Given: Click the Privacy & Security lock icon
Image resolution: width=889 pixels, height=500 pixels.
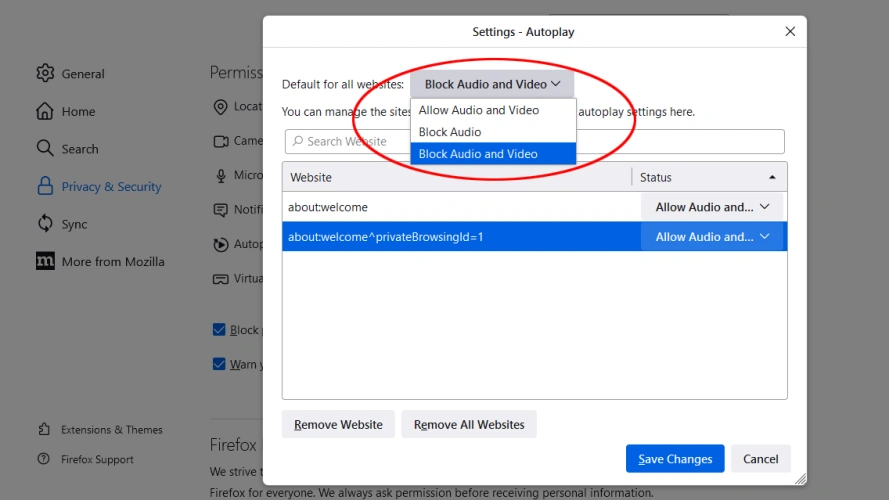Looking at the screenshot, I should click(x=45, y=186).
